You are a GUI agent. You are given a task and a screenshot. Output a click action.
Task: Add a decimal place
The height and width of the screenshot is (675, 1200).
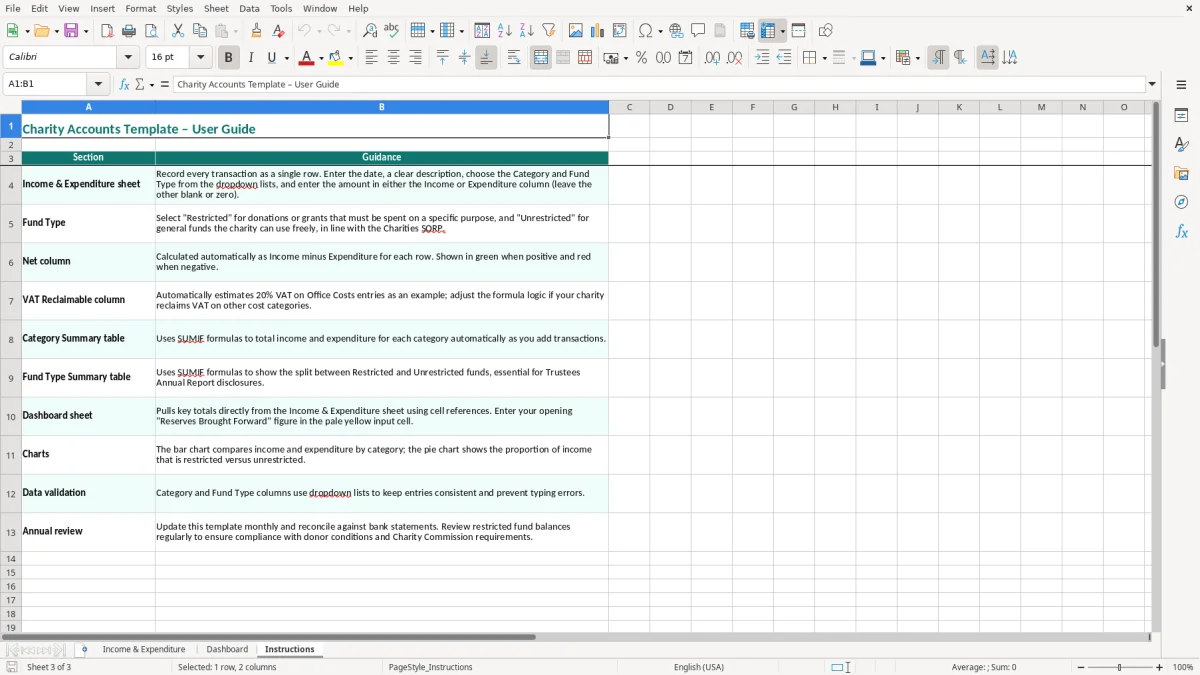[x=712, y=58]
